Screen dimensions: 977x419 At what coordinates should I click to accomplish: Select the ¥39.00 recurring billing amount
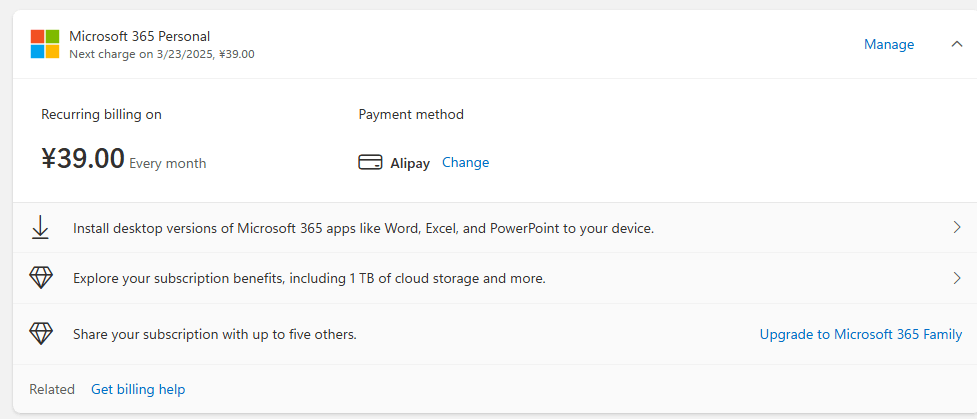pos(83,158)
